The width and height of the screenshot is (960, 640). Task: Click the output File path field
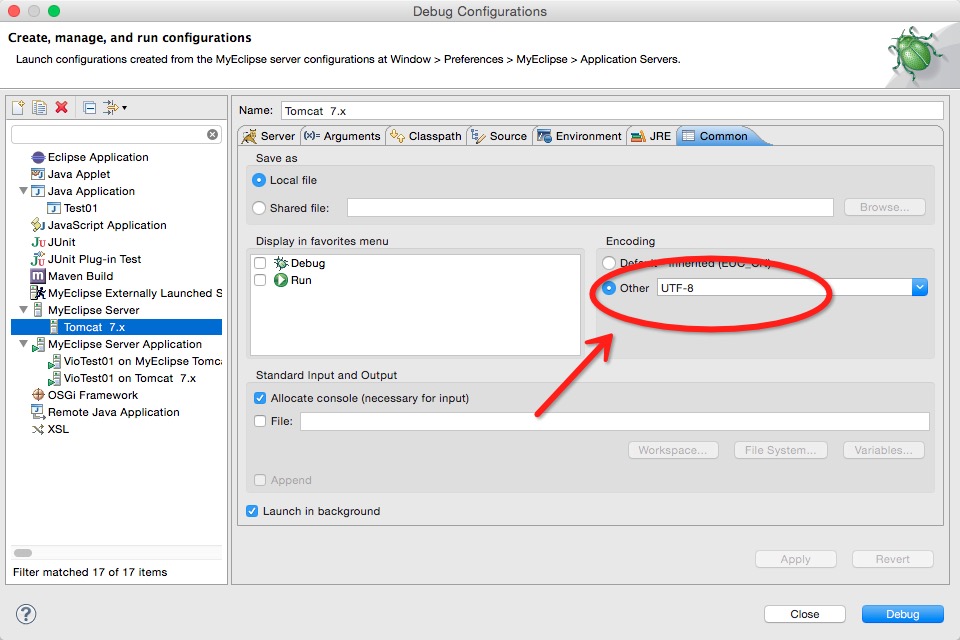(x=615, y=421)
